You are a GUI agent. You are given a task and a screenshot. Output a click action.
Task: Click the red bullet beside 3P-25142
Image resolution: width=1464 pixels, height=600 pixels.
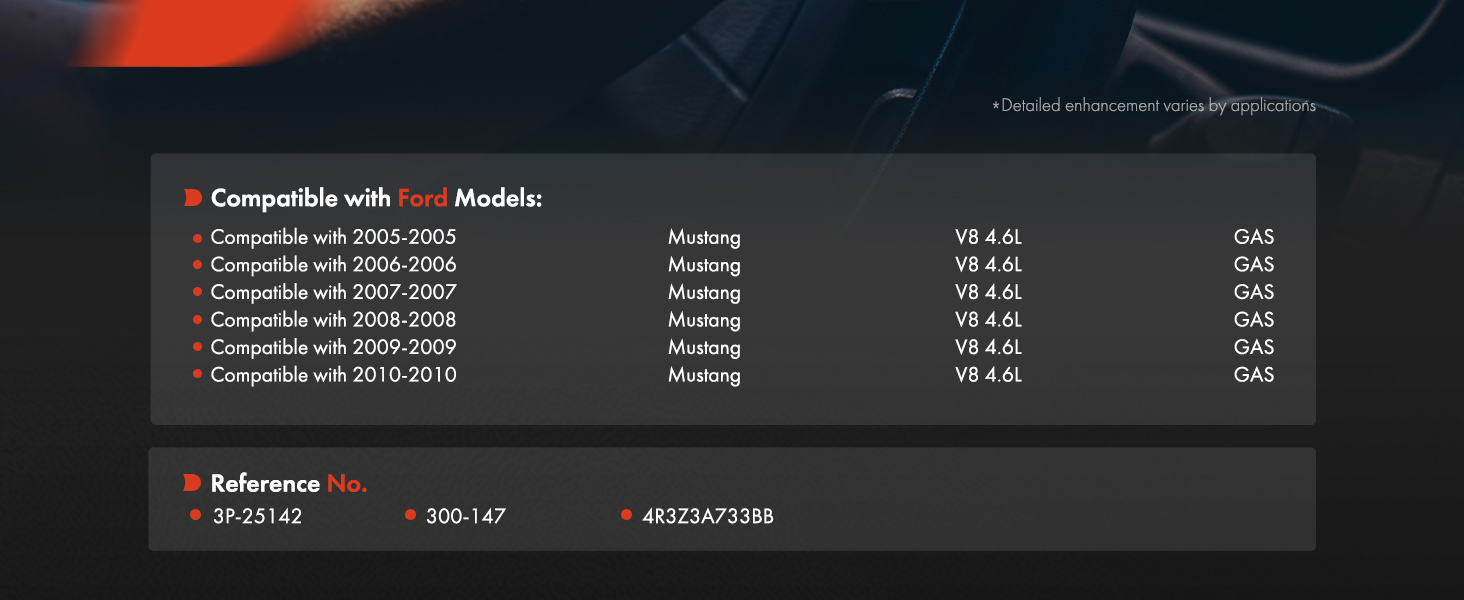click(x=196, y=515)
